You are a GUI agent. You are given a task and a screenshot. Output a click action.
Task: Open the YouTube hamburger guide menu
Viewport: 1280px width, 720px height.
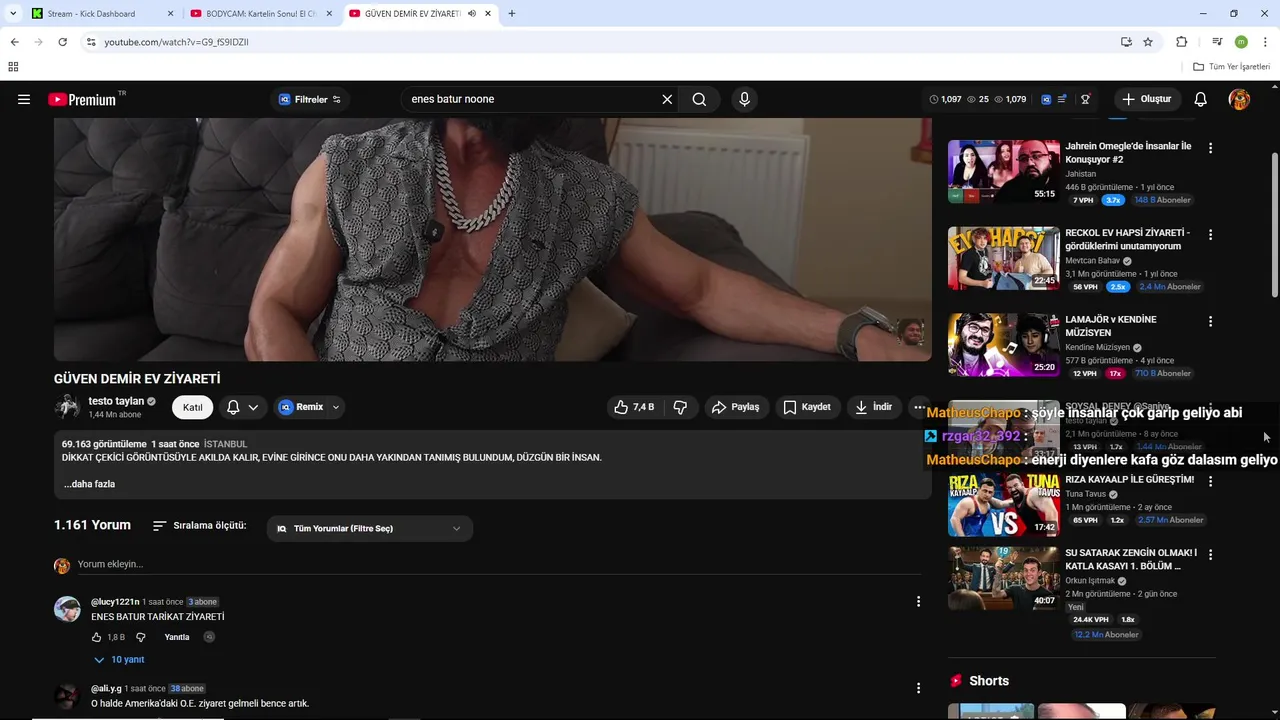pyautogui.click(x=24, y=99)
